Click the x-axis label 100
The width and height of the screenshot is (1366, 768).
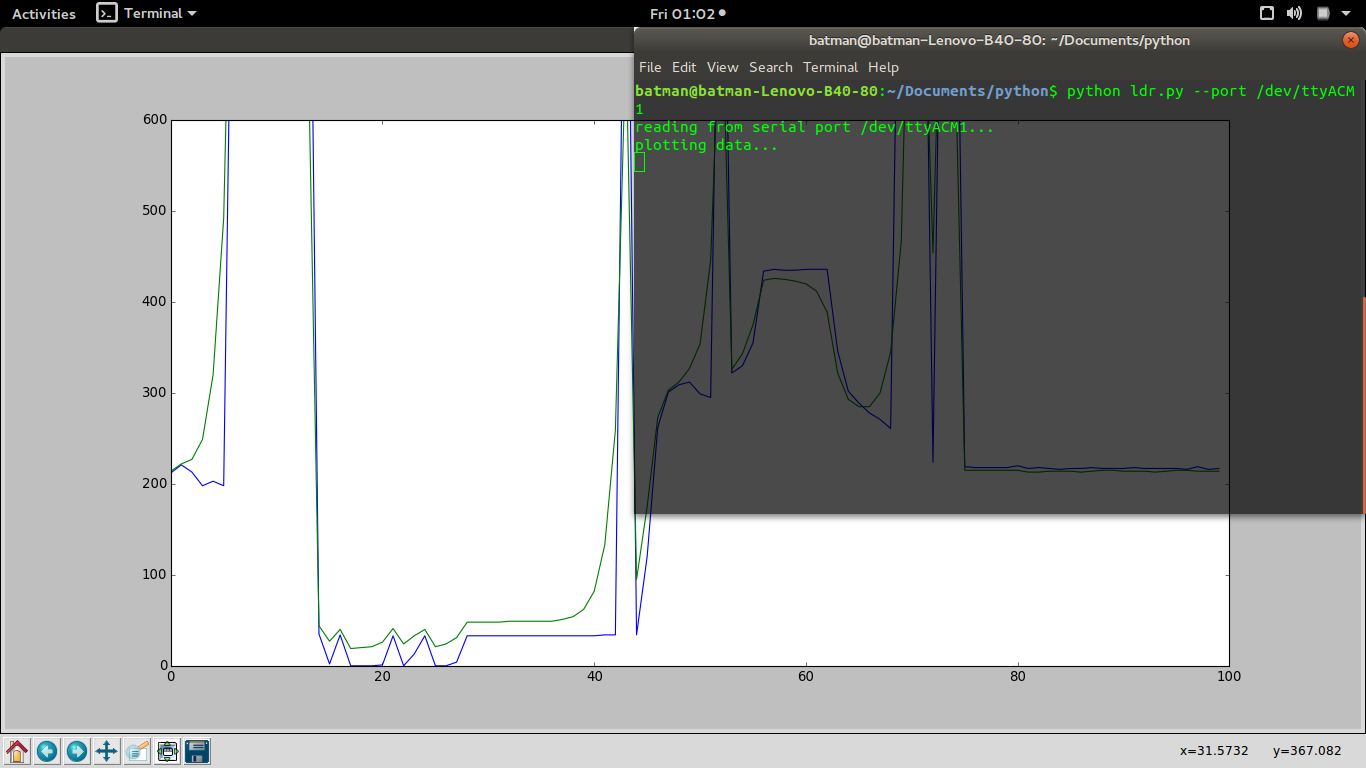click(x=1228, y=676)
